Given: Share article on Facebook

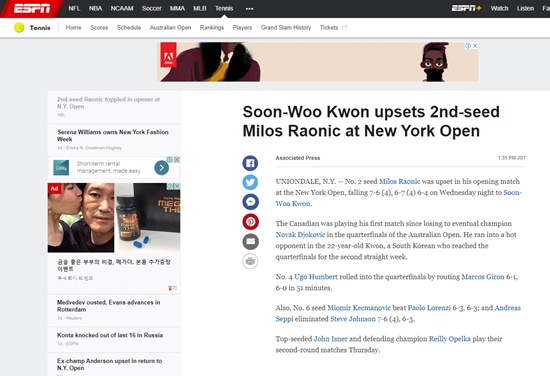Looking at the screenshot, I should tap(250, 163).
